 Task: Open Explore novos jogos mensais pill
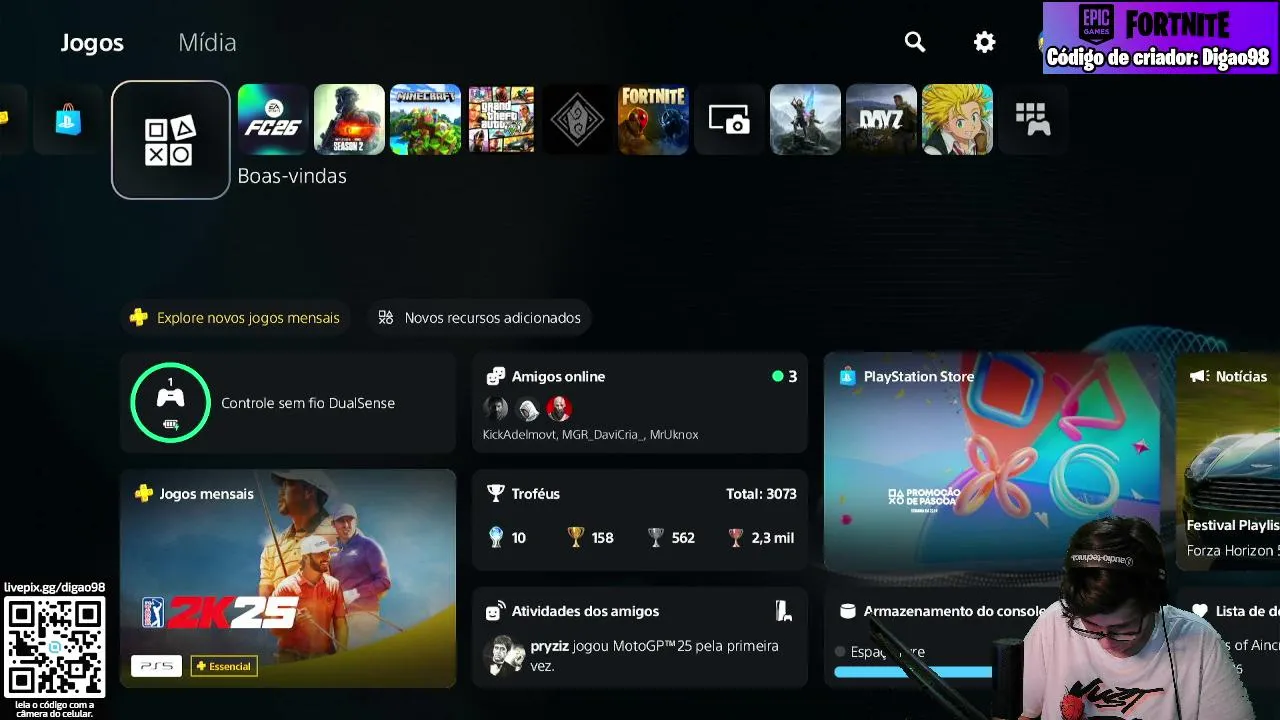(x=235, y=318)
